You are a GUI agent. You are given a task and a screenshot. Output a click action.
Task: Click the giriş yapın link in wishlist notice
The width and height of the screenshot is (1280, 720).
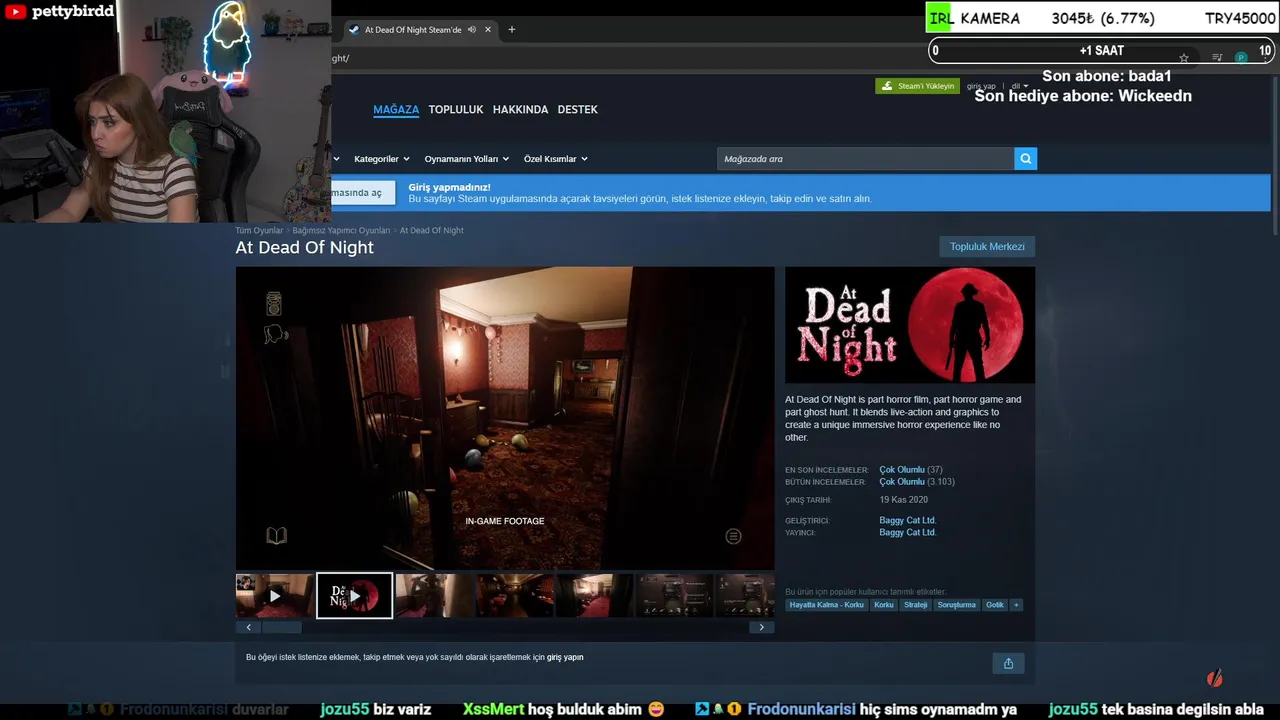point(565,658)
